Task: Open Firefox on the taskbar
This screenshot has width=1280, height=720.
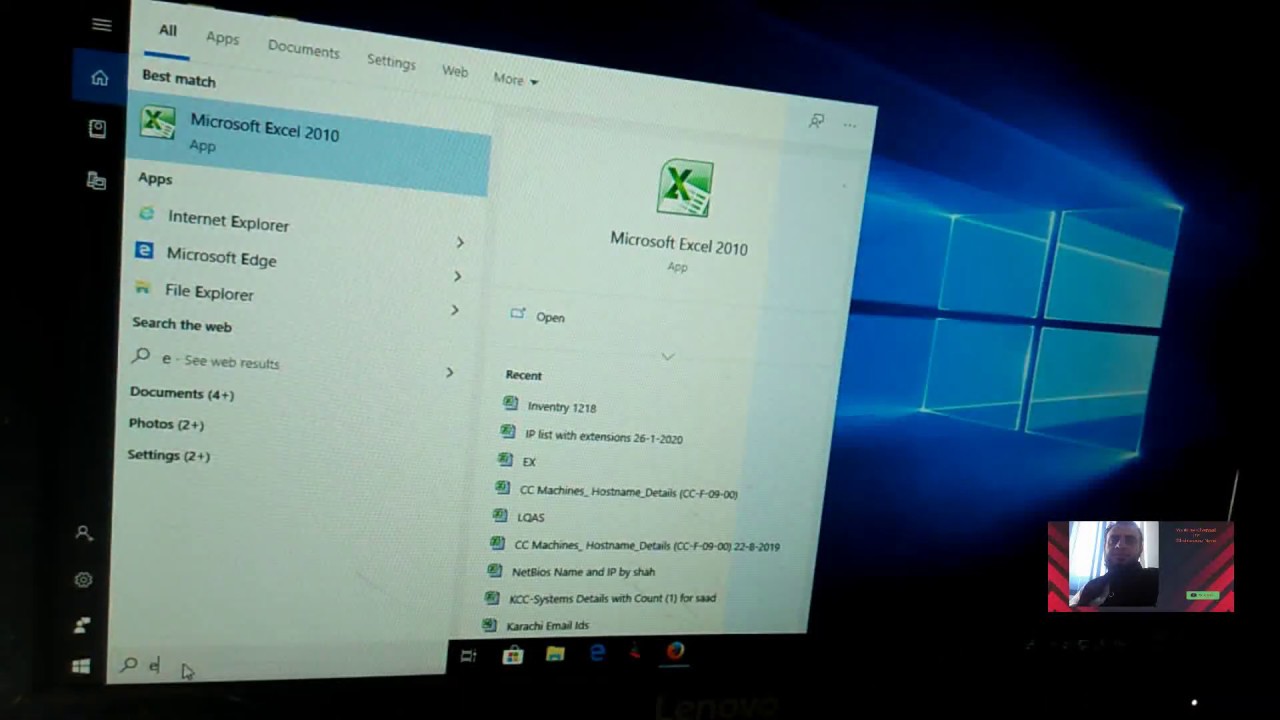Action: click(676, 651)
